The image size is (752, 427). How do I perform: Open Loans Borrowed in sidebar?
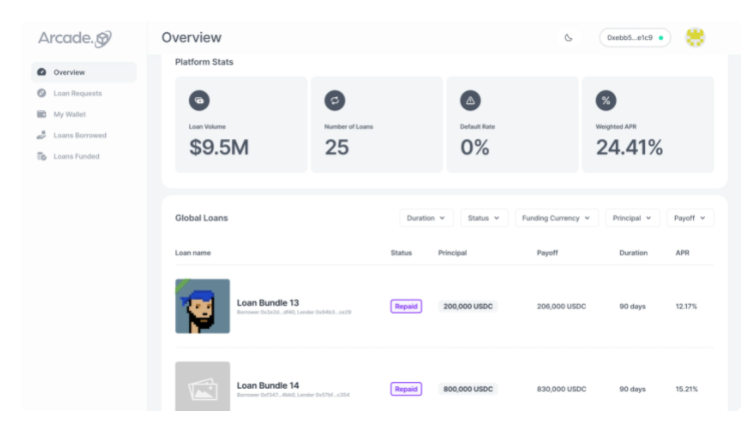(x=80, y=135)
